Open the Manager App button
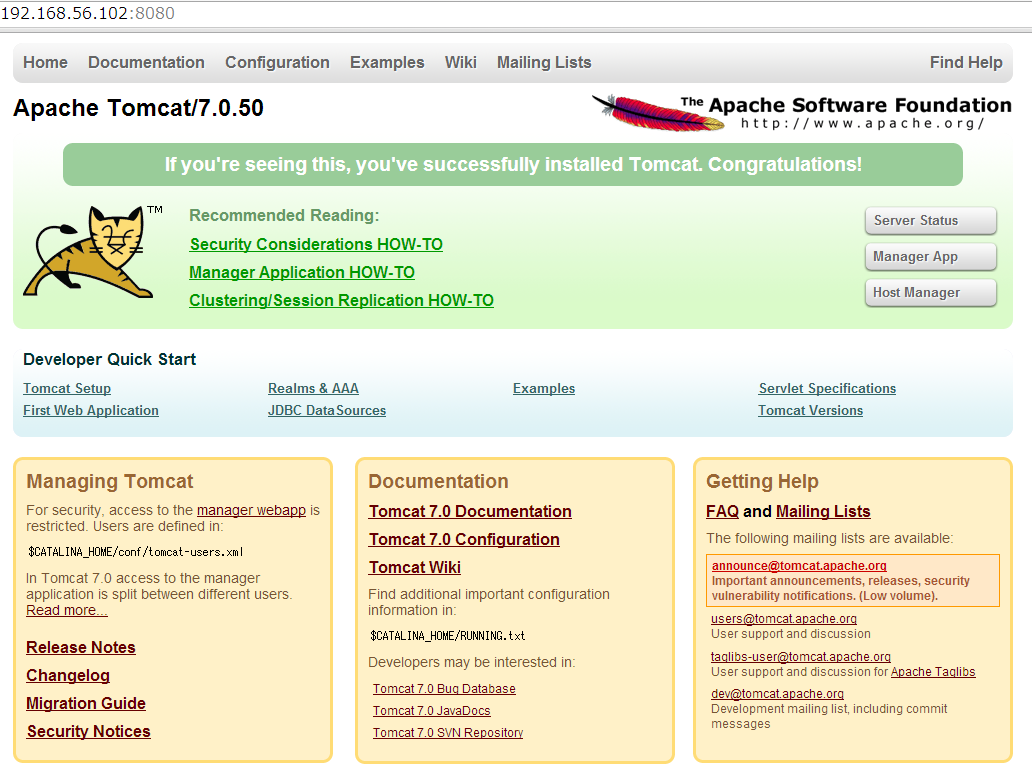 pyautogui.click(x=931, y=257)
